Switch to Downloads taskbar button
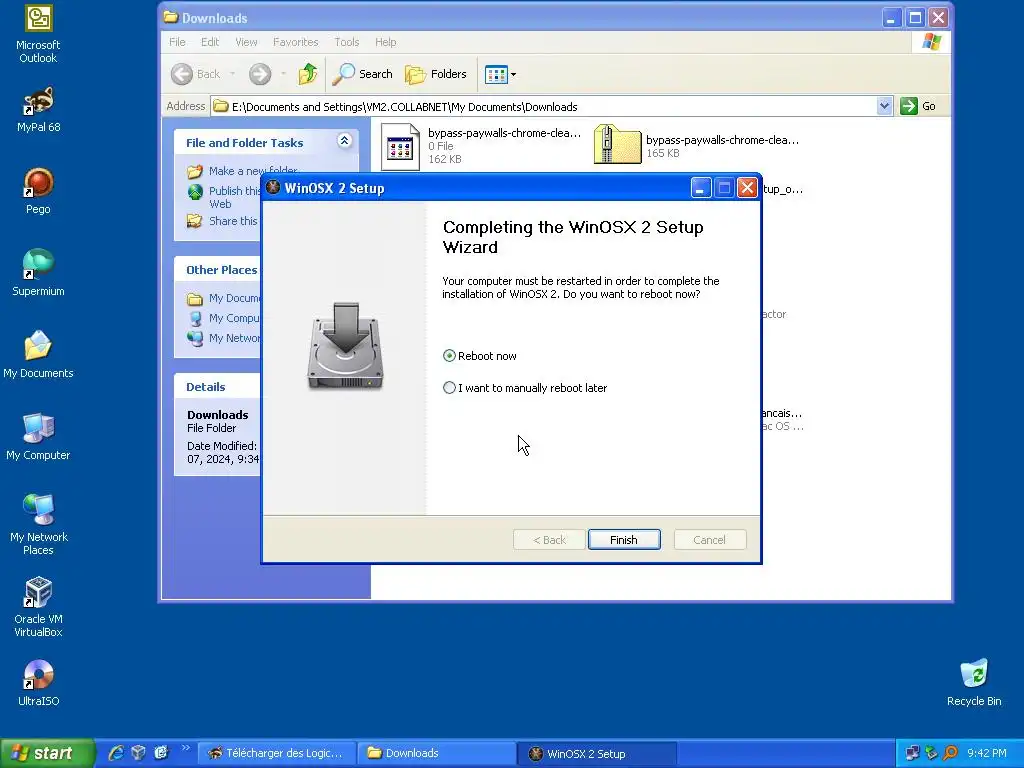The height and width of the screenshot is (768, 1024). [436, 753]
